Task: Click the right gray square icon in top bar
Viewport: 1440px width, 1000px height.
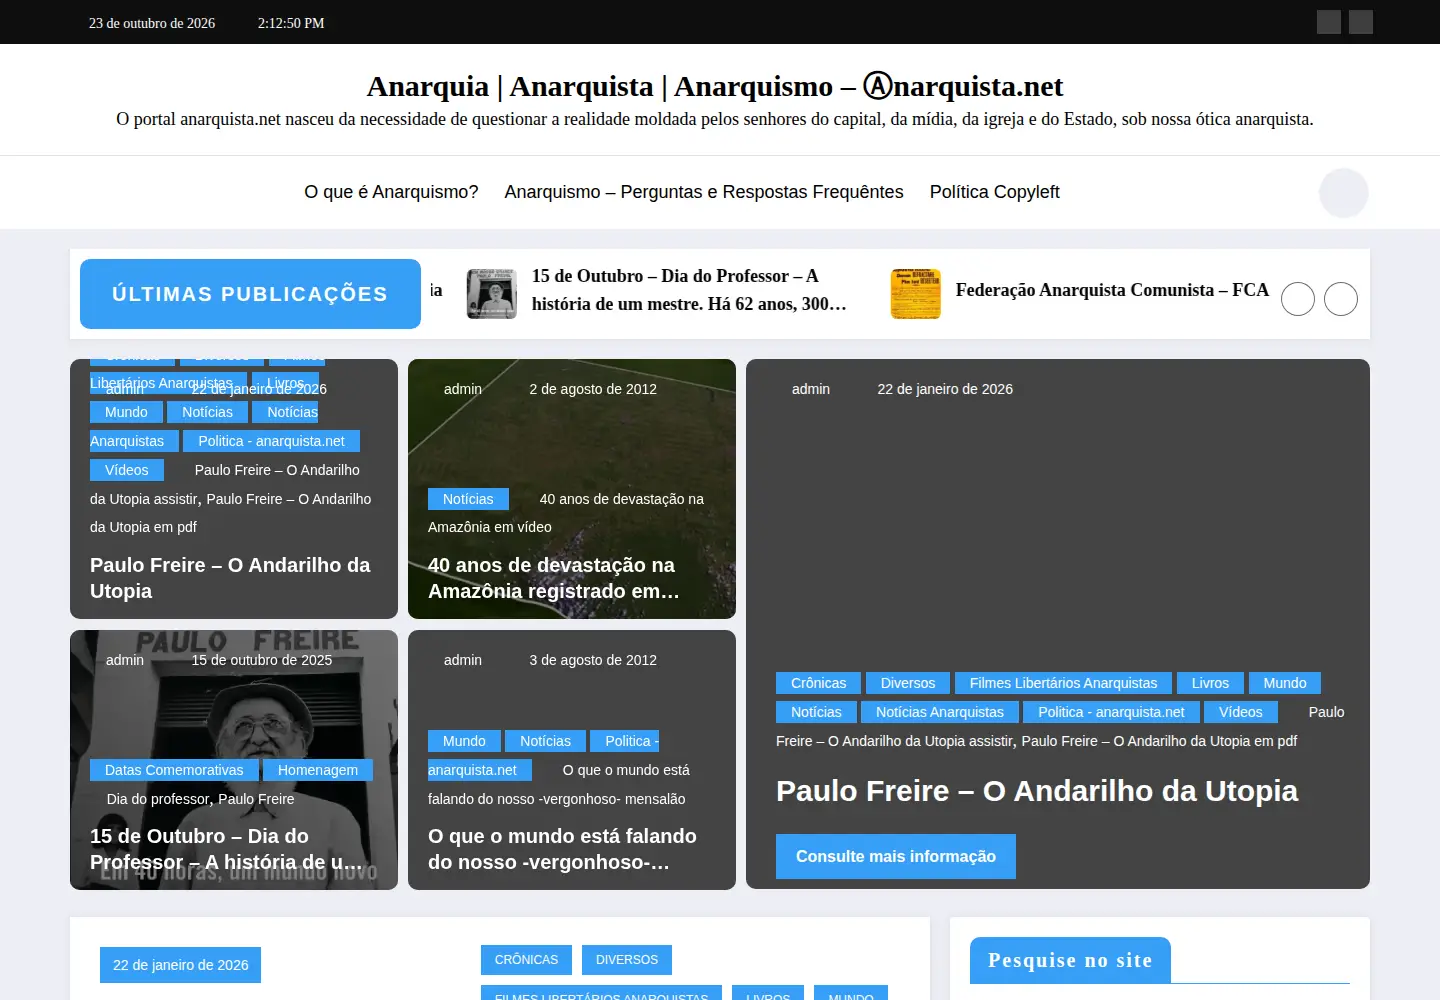Action: coord(1361,22)
